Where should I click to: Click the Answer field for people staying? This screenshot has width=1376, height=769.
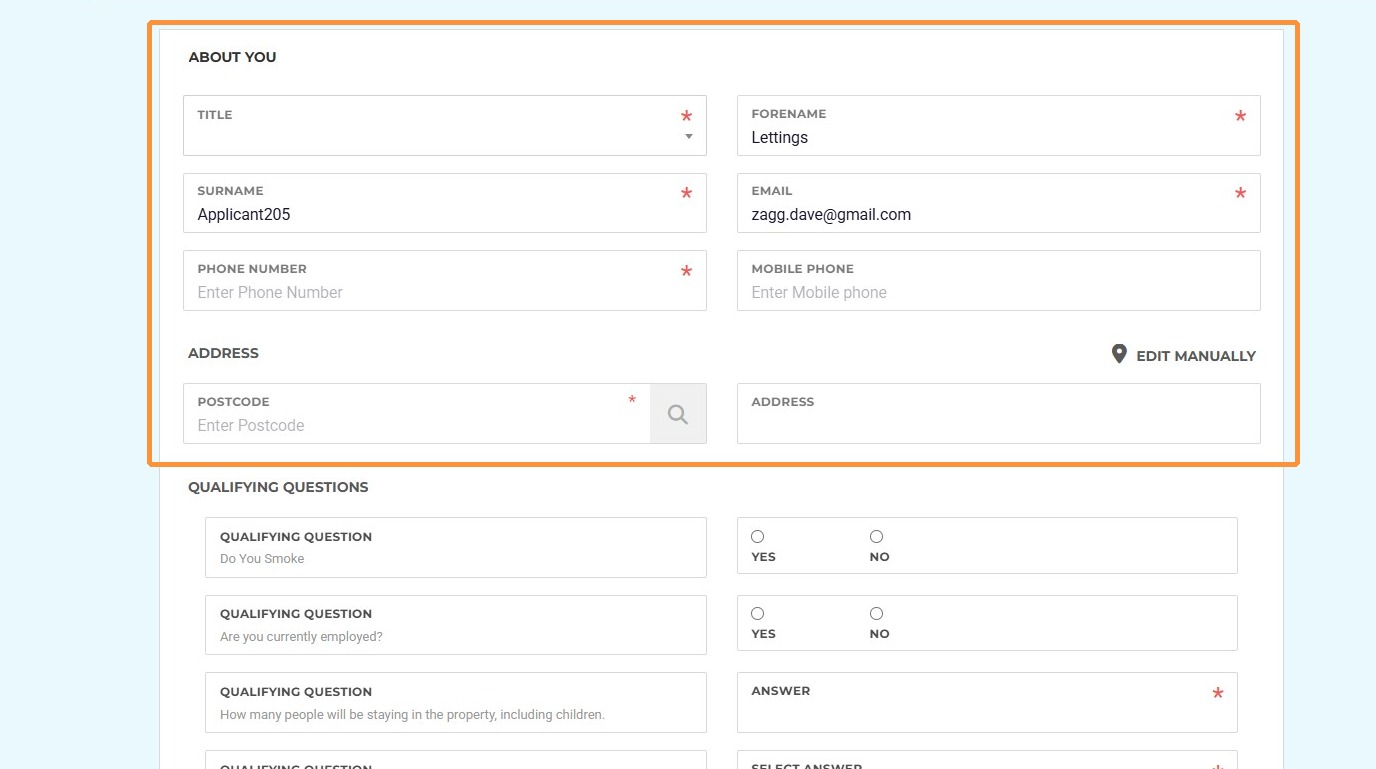975,714
